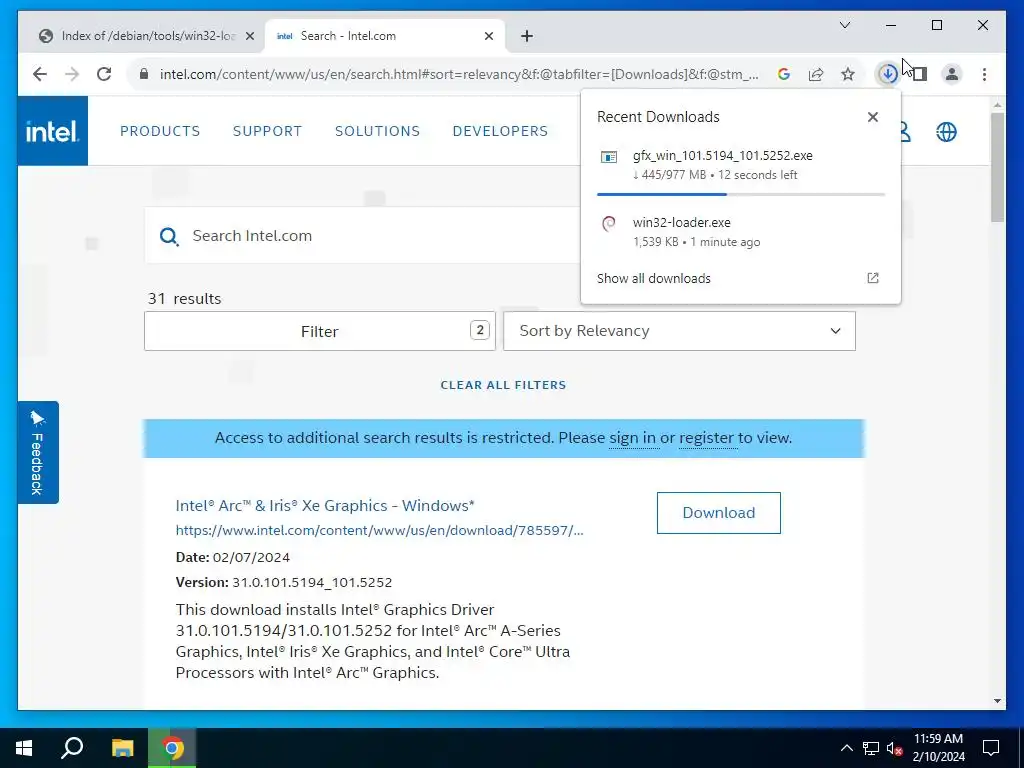The width and height of the screenshot is (1024, 768).
Task: Click the sign in link
Action: [x=632, y=438]
